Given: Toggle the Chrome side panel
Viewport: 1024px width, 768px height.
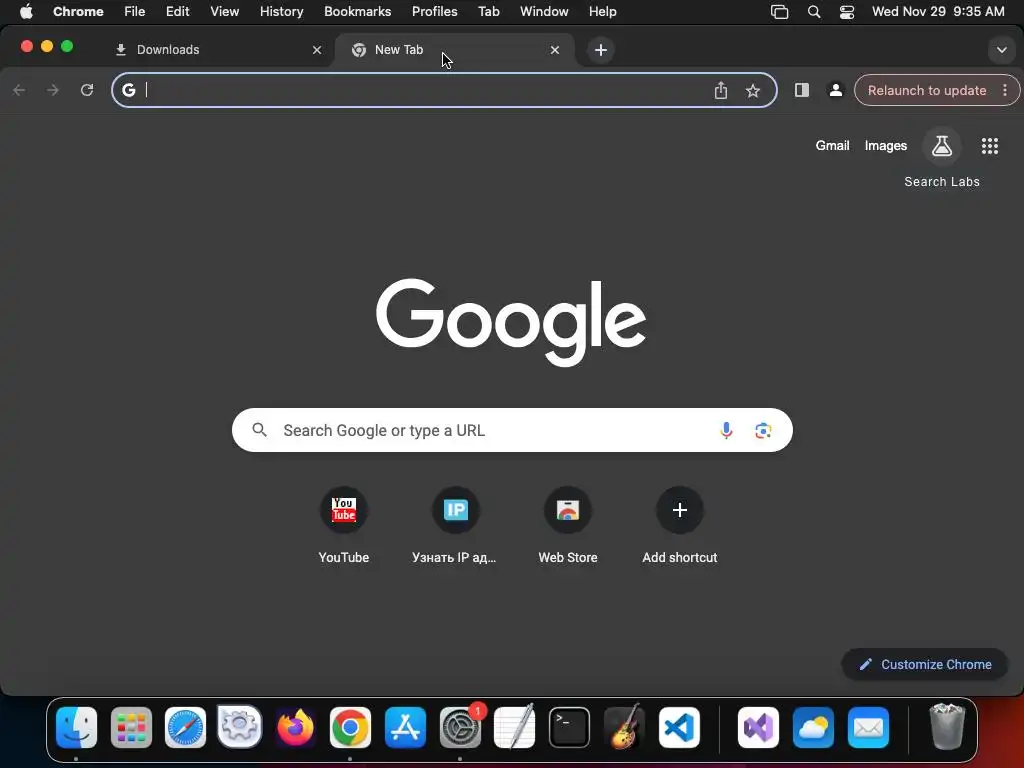Looking at the screenshot, I should [802, 90].
